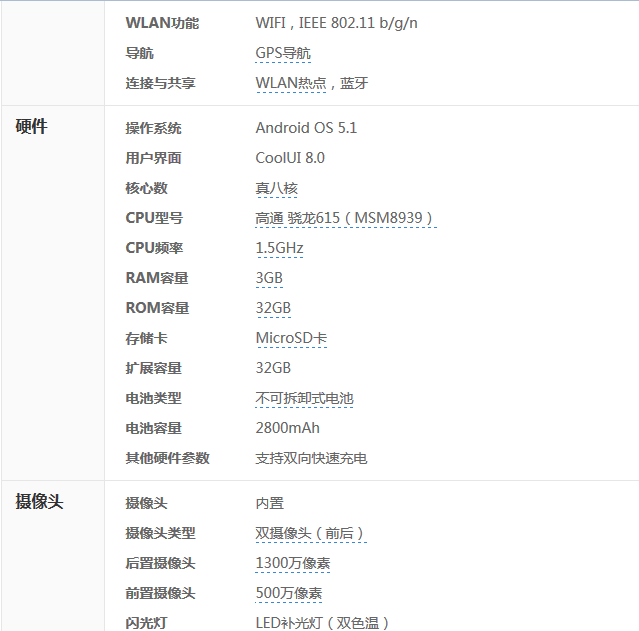Click the 连接与共享 label

coord(160,84)
